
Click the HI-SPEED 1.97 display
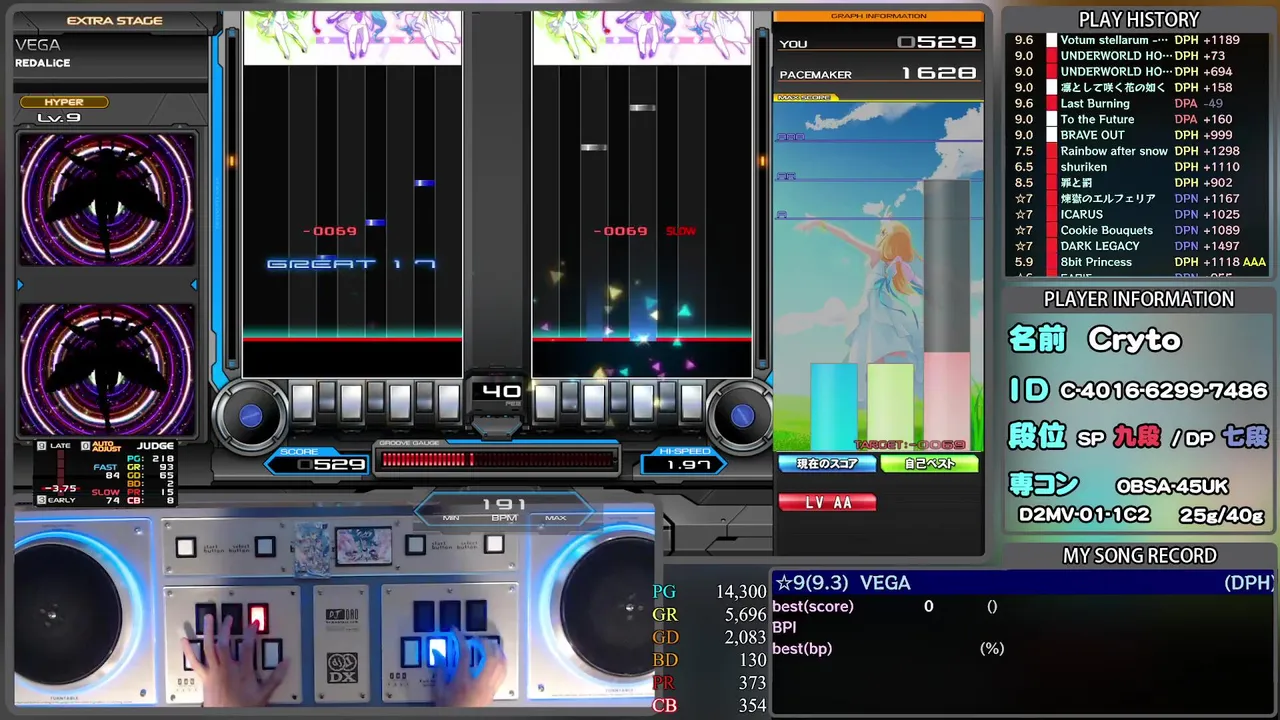(683, 460)
